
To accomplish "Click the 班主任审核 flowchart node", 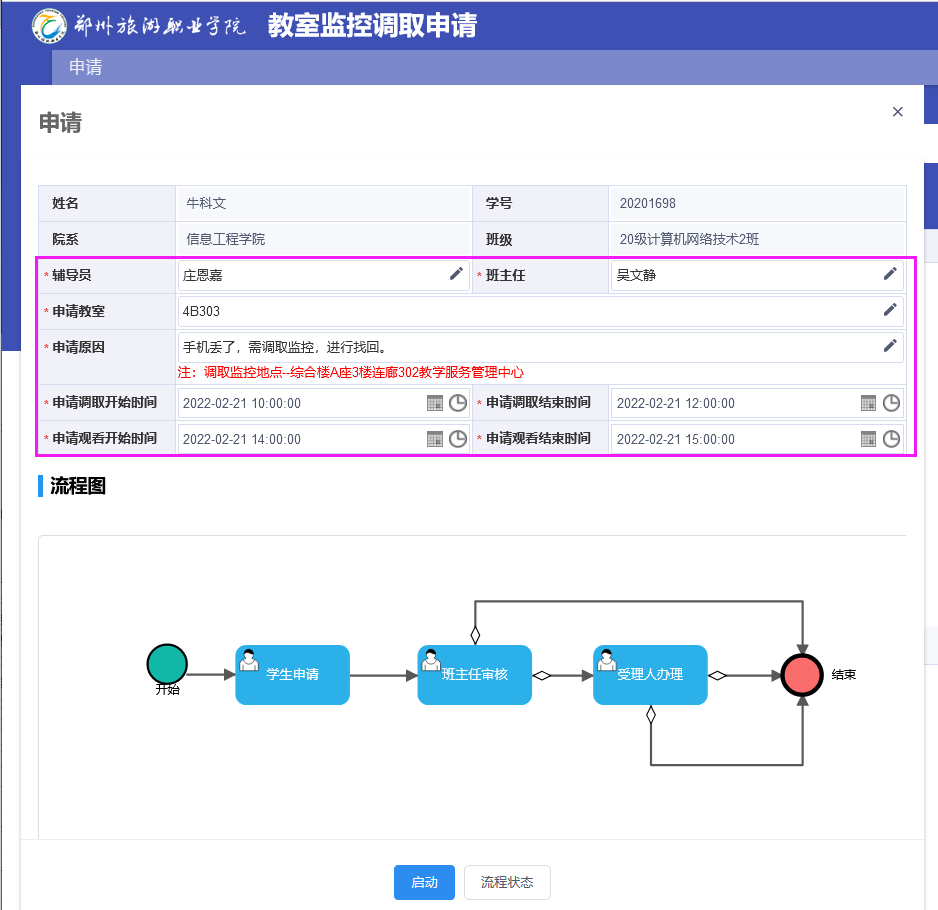I will pyautogui.click(x=474, y=675).
